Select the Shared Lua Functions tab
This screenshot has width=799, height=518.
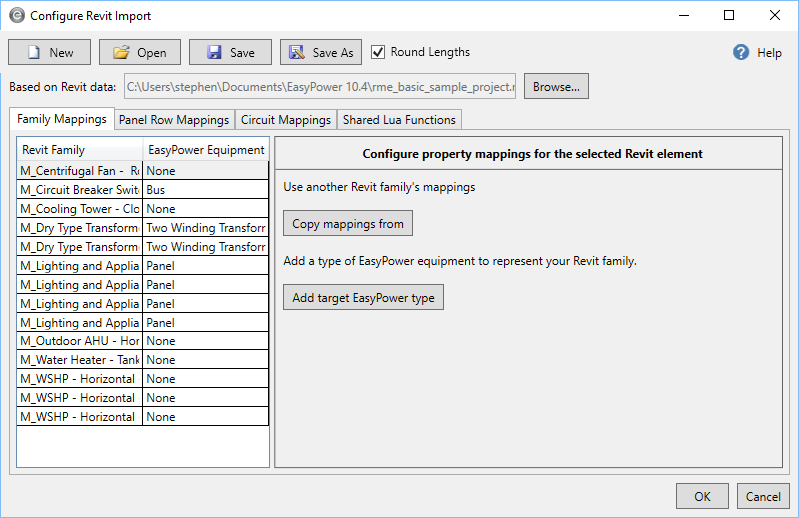[399, 120]
